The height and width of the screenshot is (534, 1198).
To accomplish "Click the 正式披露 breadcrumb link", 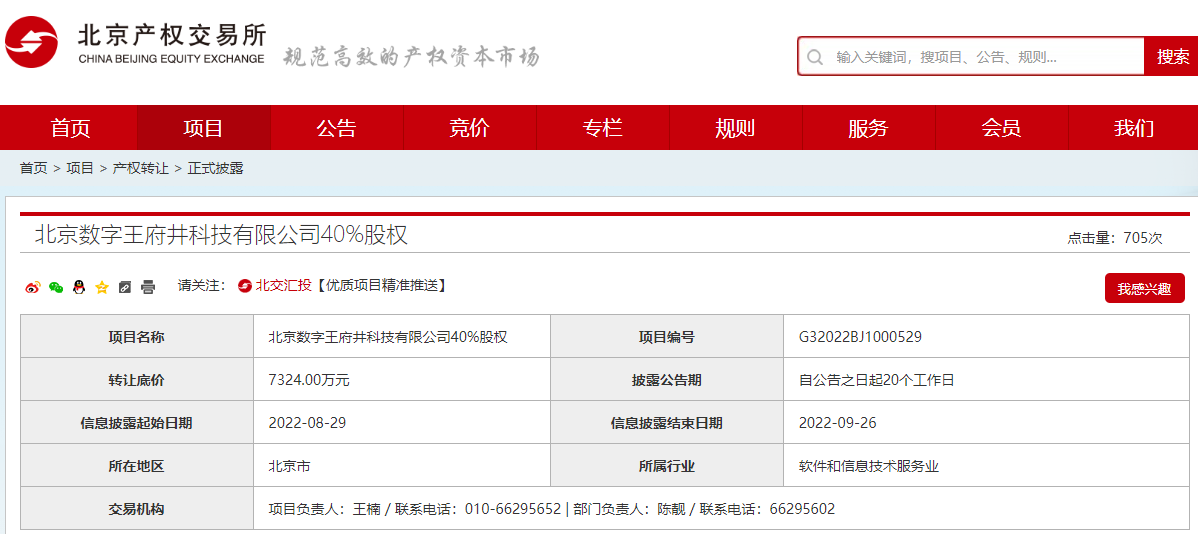I will 215,168.
